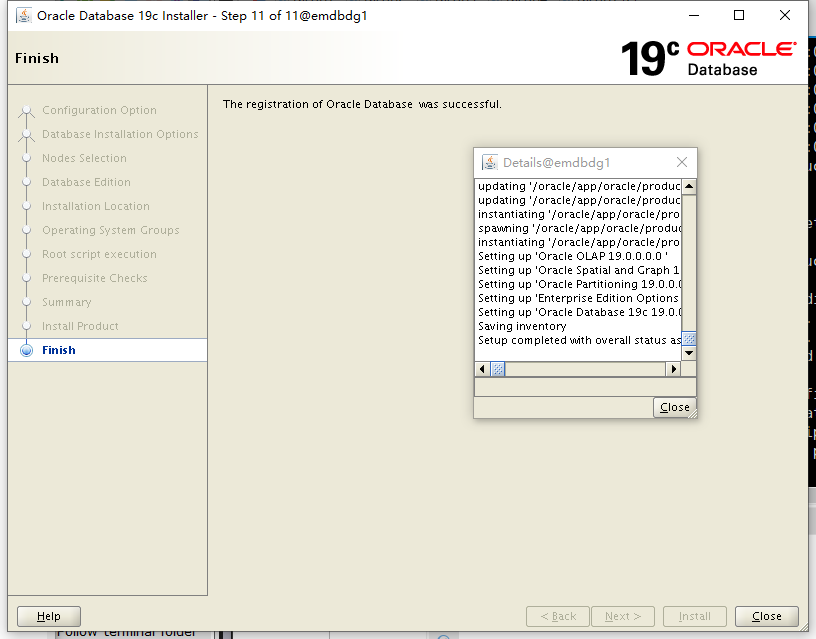Click the Java icon in installer title bar
816x639 pixels.
(23, 16)
